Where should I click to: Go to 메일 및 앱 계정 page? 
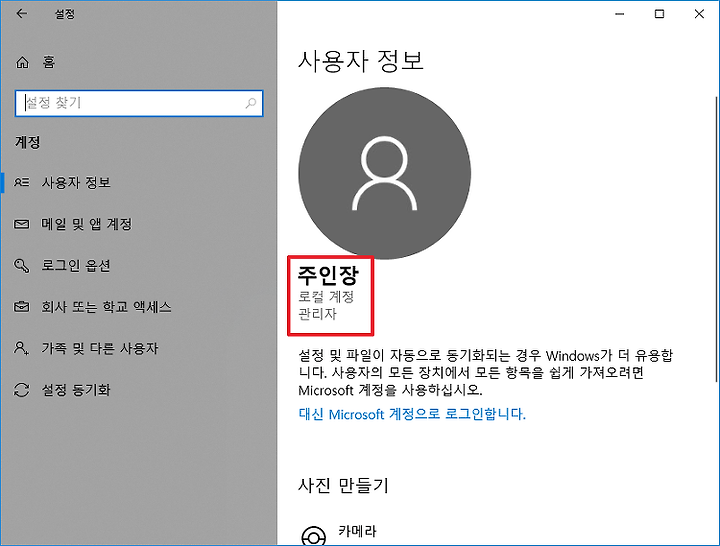pyautogui.click(x=86, y=224)
